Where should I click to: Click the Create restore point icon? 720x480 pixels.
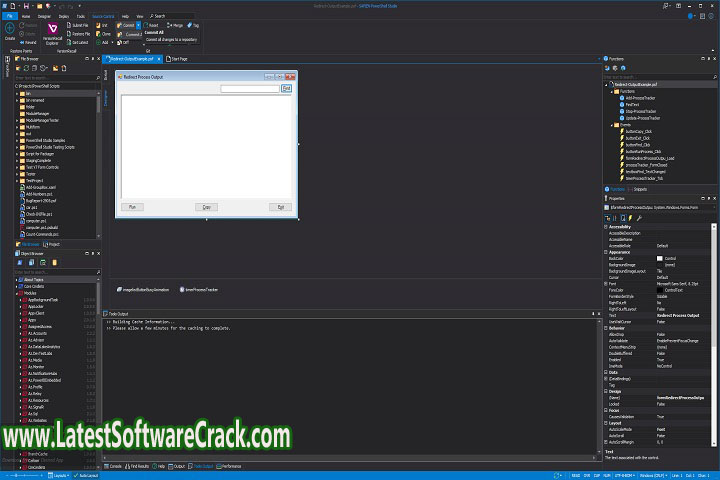10,29
